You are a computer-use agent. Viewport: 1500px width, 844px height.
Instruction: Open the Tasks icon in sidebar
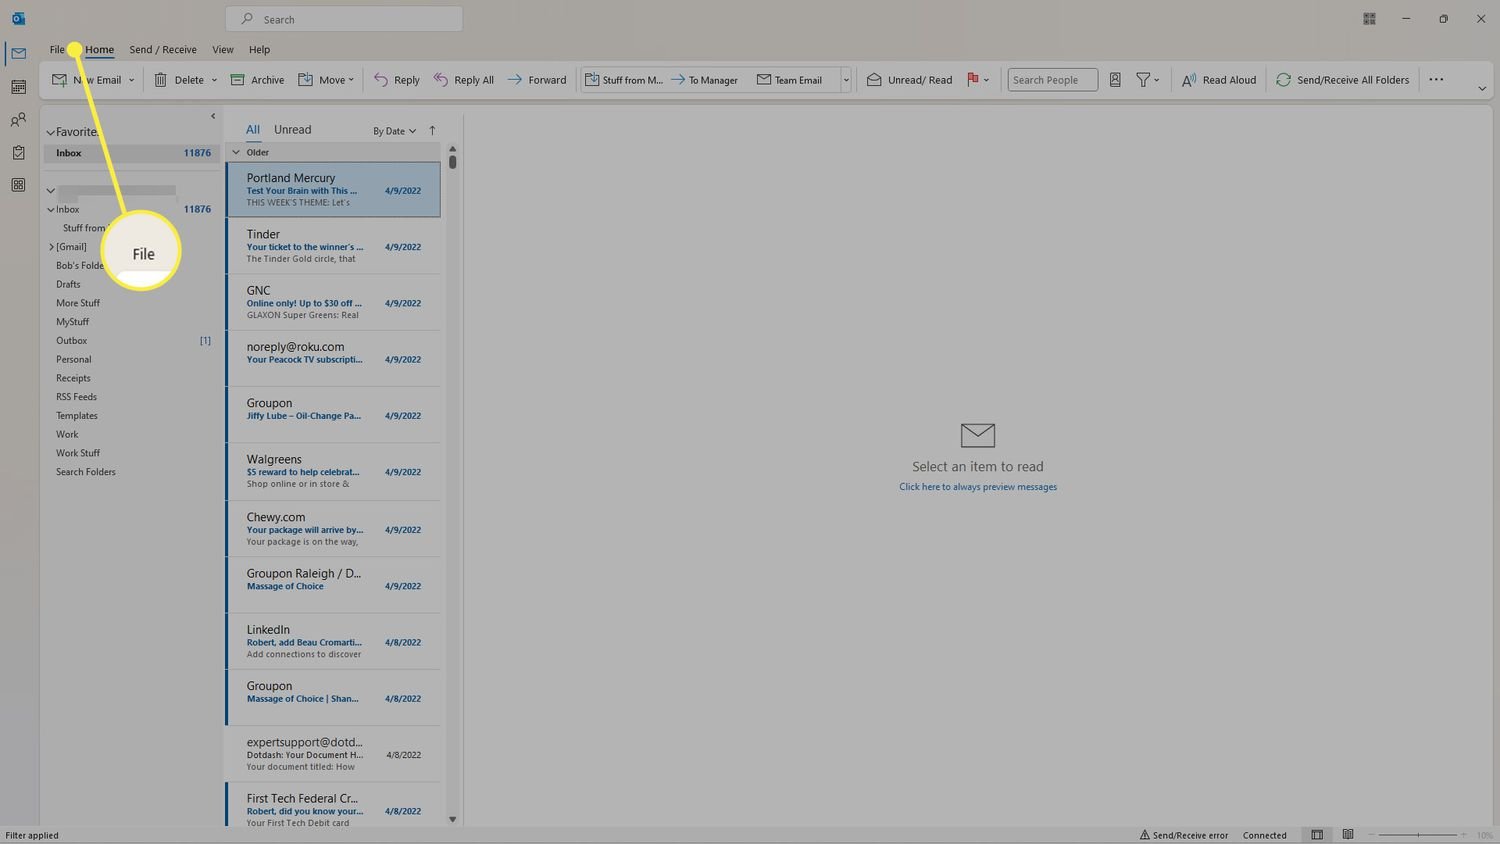click(18, 153)
